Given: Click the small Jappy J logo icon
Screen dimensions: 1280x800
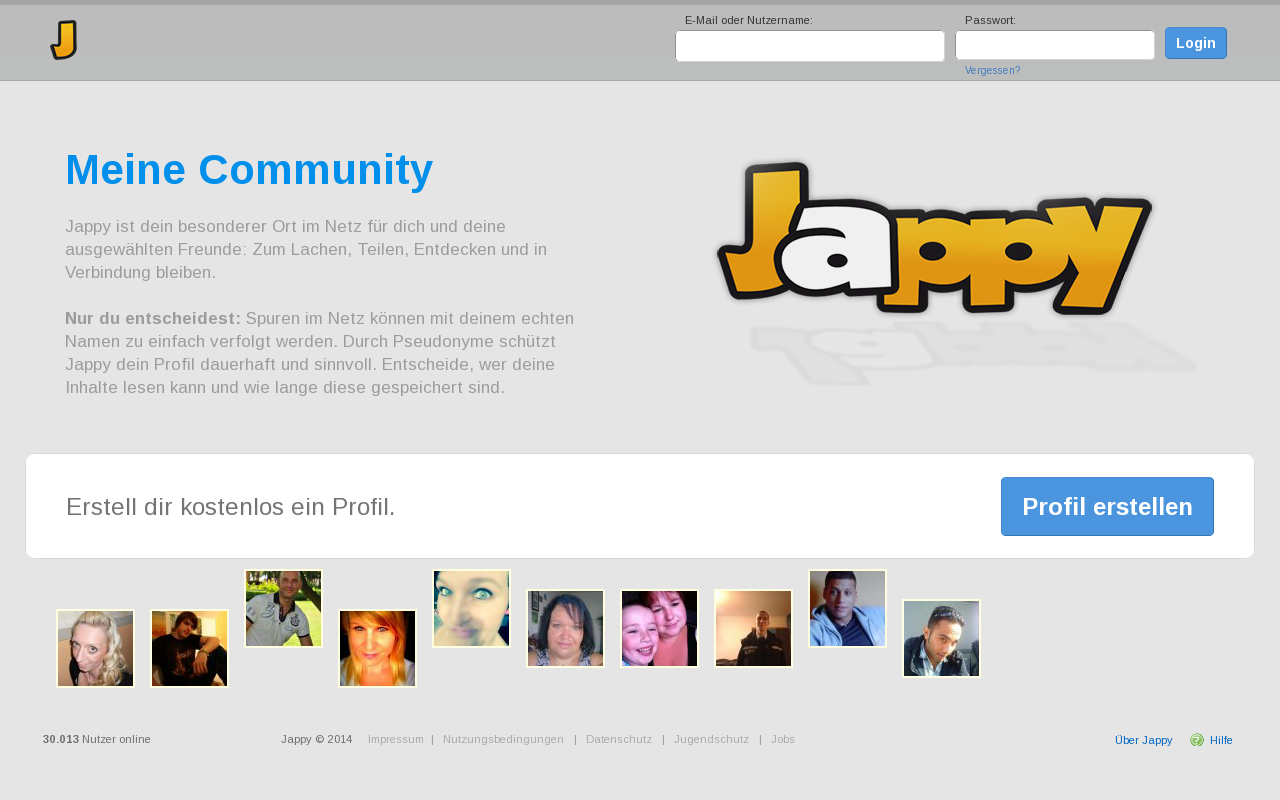Looking at the screenshot, I should pyautogui.click(x=64, y=40).
